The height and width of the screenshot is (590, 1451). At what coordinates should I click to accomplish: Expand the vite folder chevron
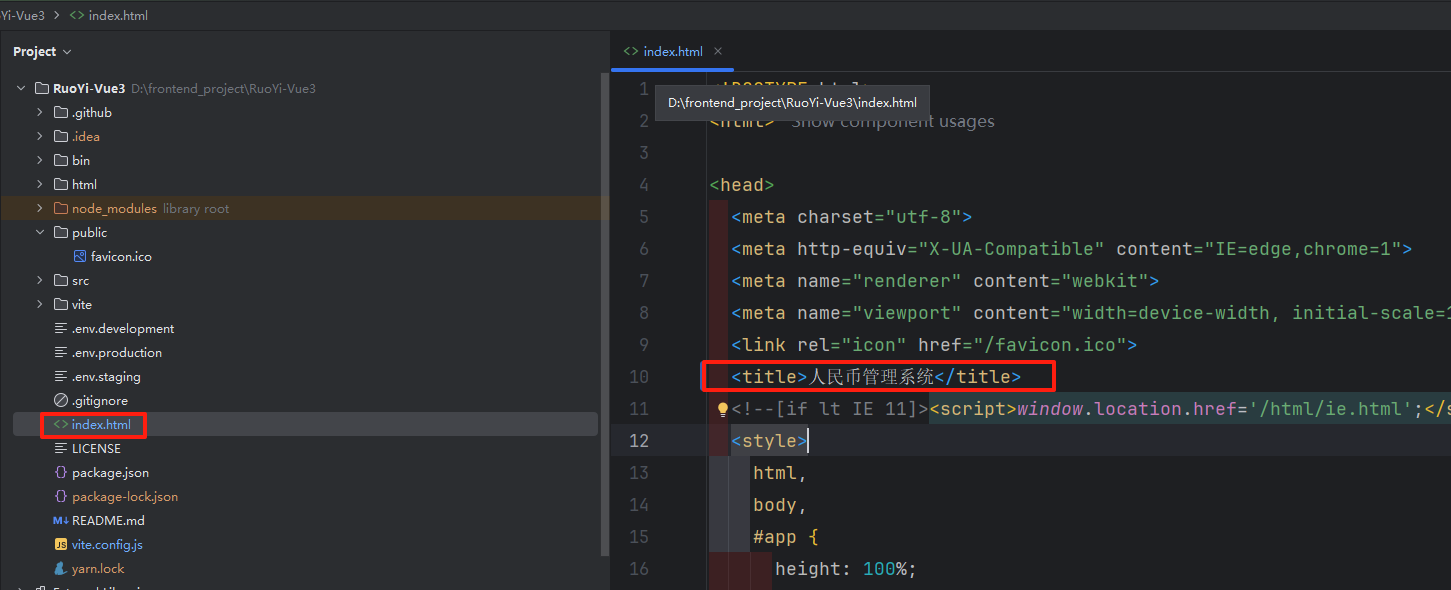(40, 305)
